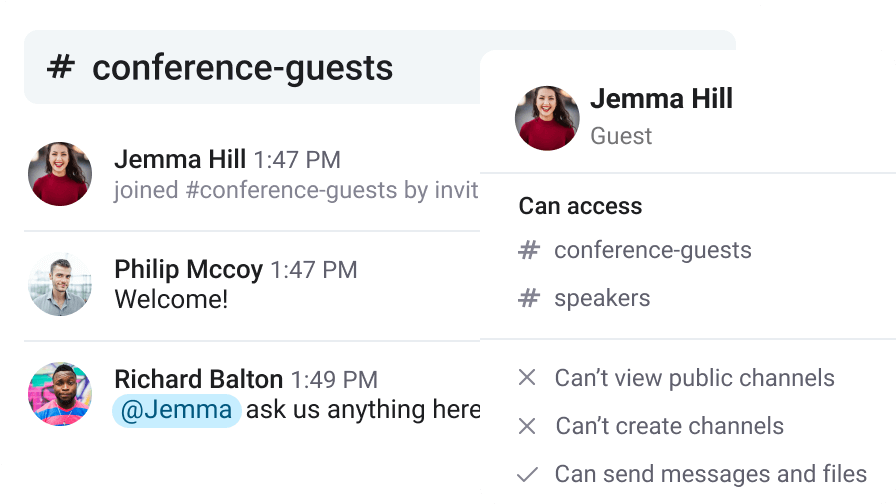Screen dimensions: 896x504
Task: Click the X icon beside Can't create channels
Action: point(527,426)
